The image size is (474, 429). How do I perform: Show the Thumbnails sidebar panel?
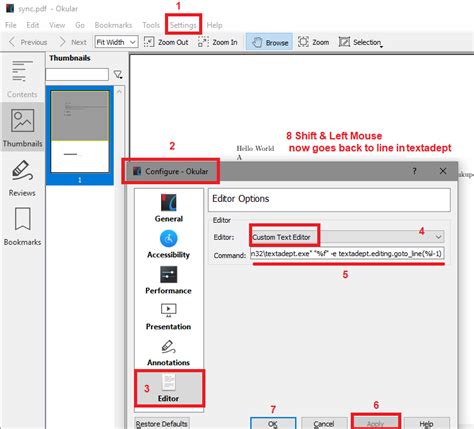tap(23, 128)
